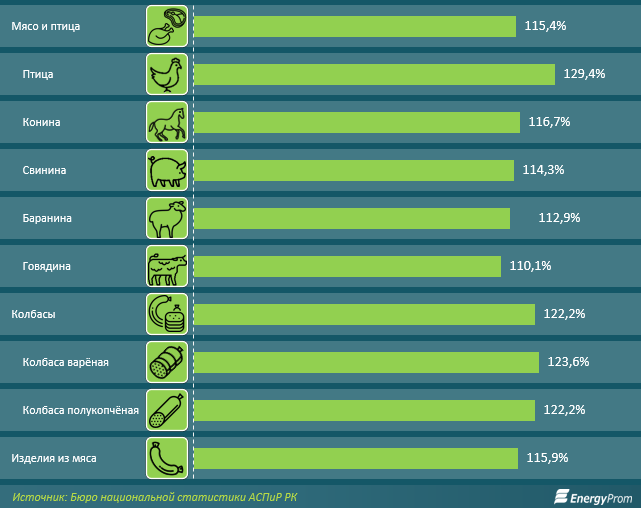Select the pig icon beside Свинина
Viewport: 641px width, 508px height.
(166, 170)
